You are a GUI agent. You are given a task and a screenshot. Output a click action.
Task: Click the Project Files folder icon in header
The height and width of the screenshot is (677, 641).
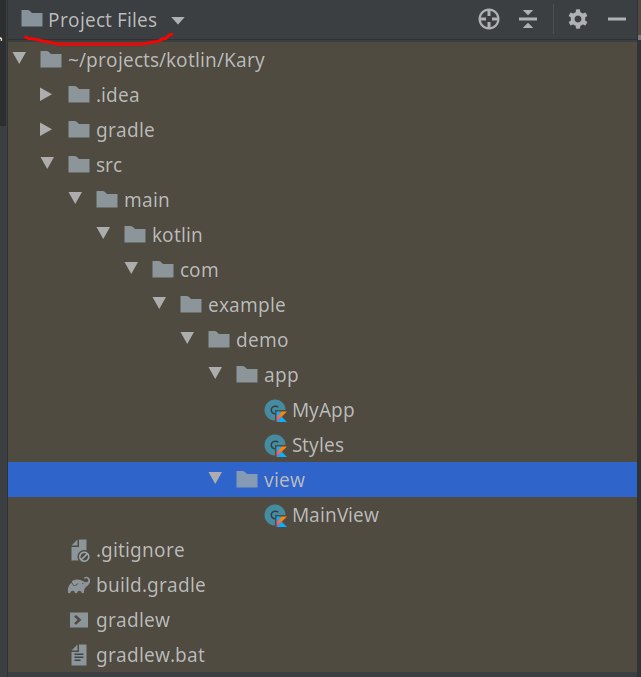(32, 19)
